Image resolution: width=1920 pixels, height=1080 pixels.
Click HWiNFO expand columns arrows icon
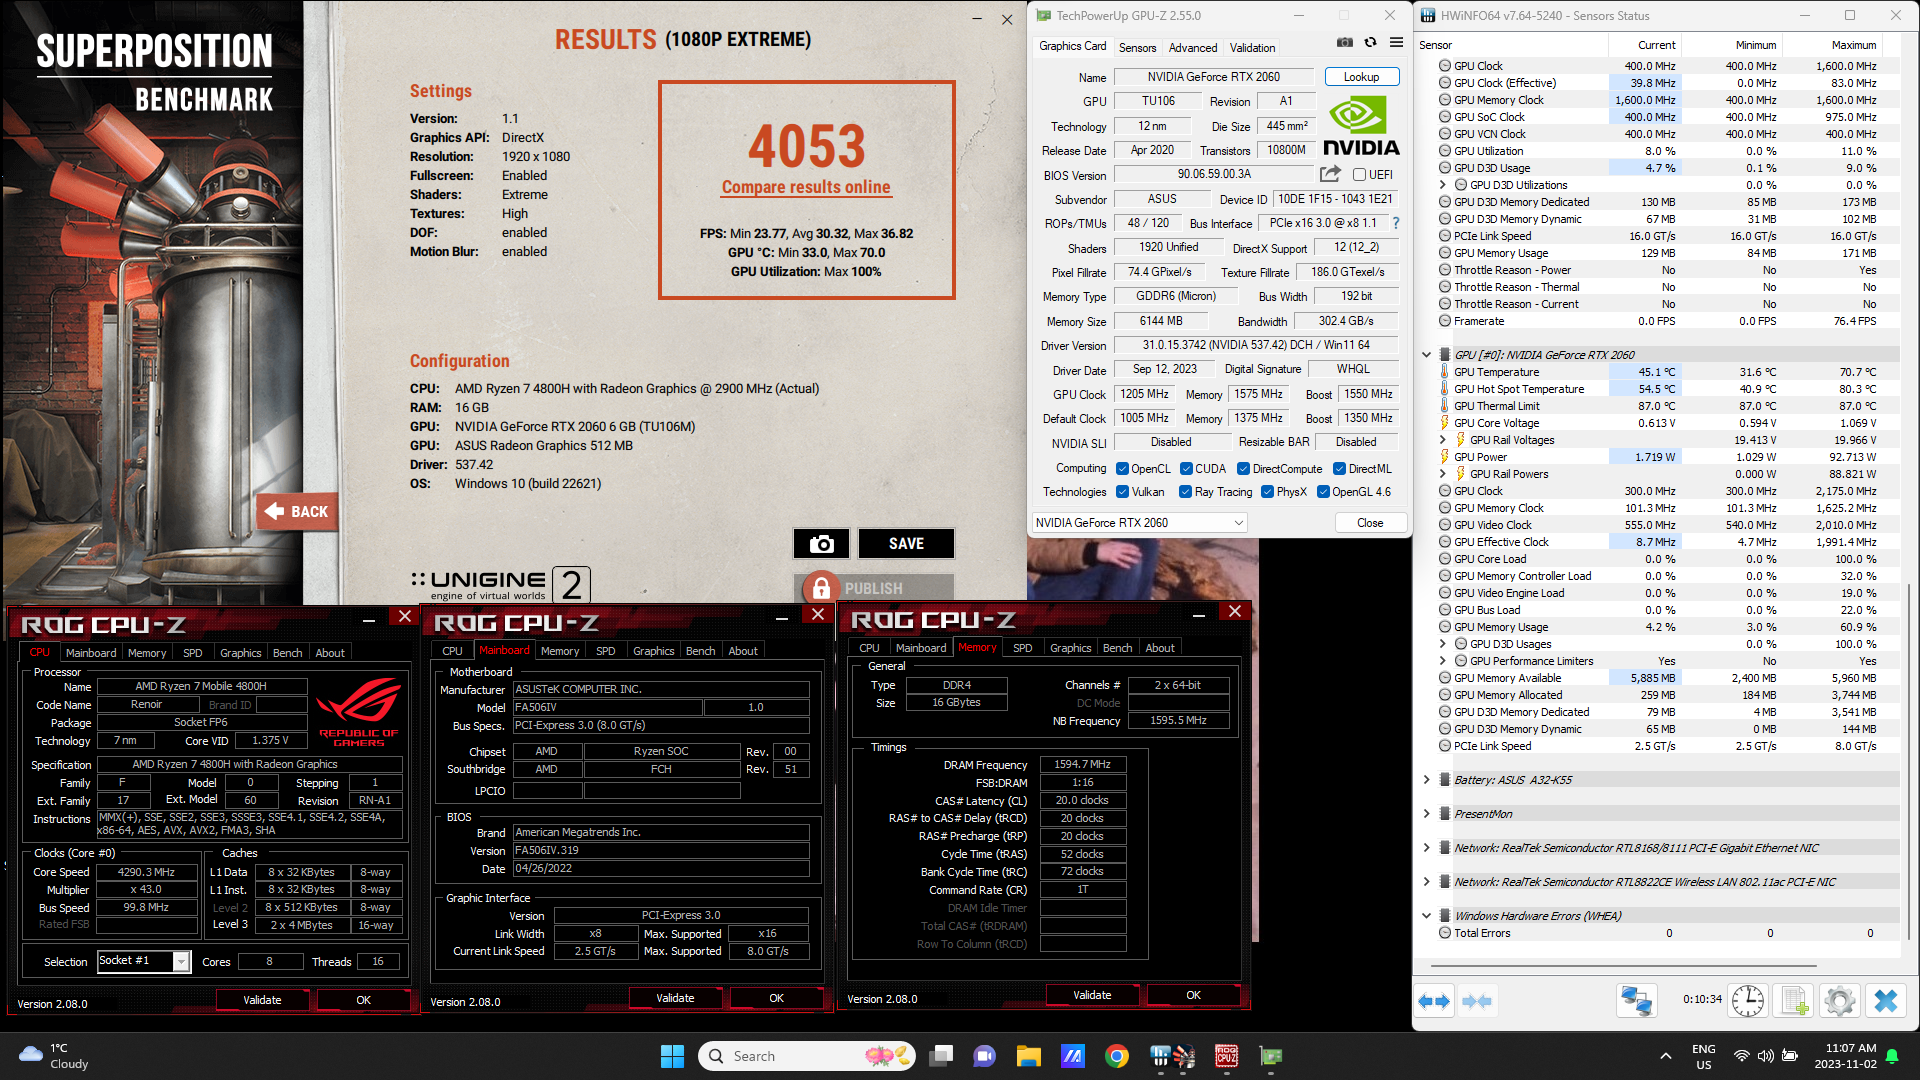point(1435,1001)
